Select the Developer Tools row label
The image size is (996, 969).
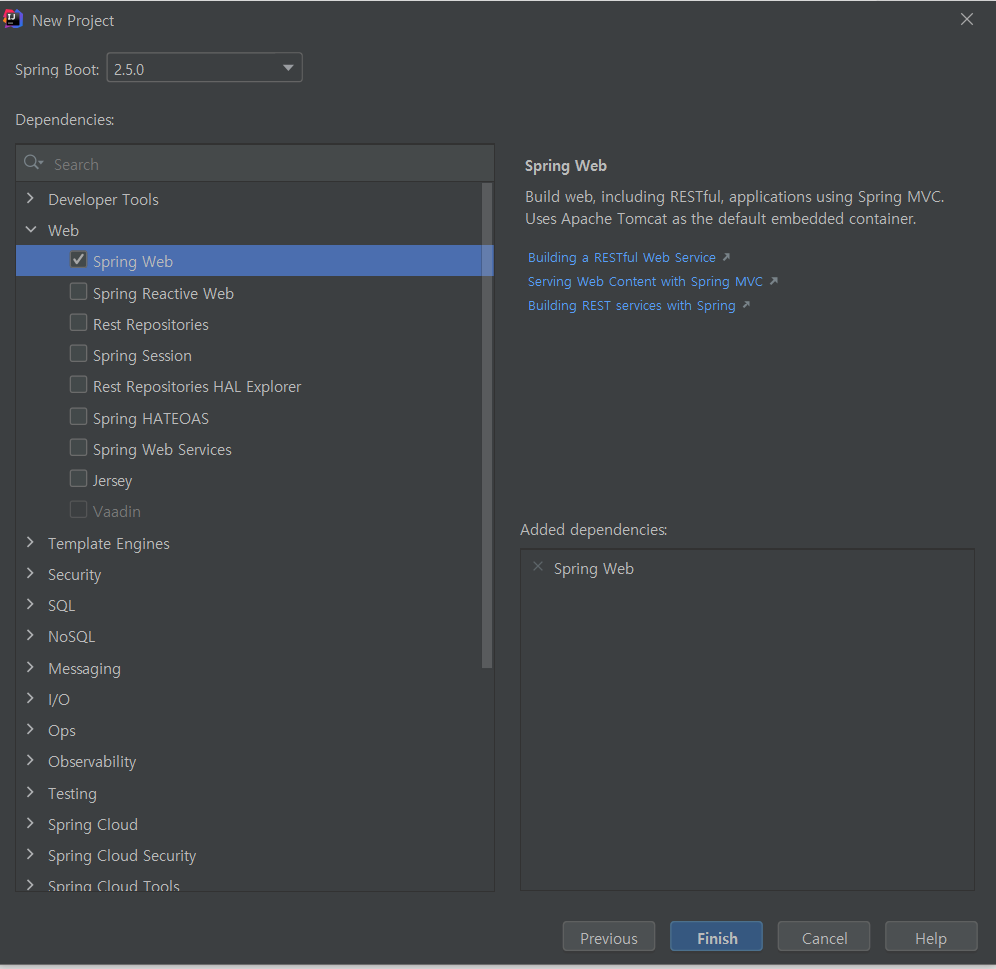[x=104, y=200]
